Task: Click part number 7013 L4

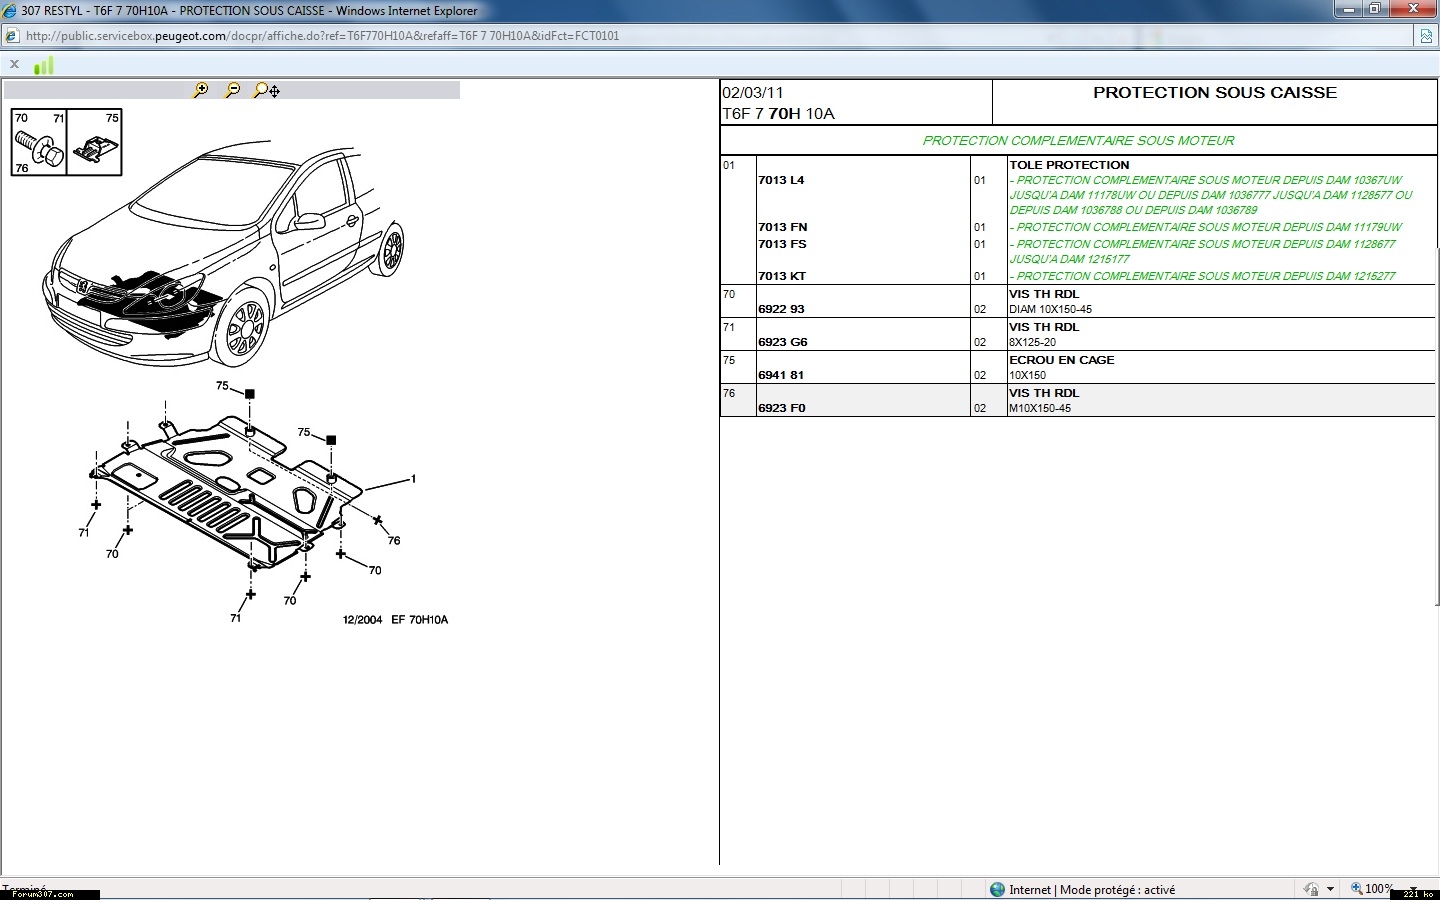Action: pyautogui.click(x=781, y=181)
